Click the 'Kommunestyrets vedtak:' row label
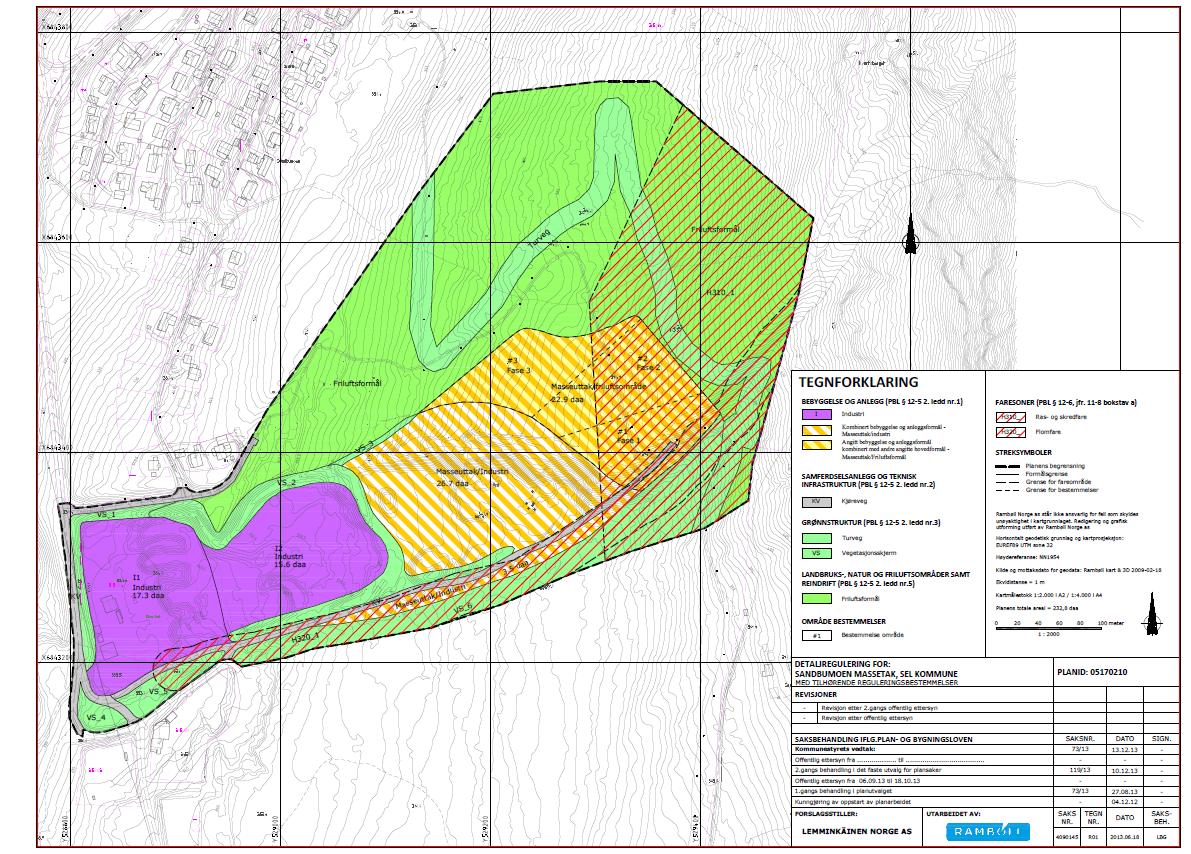This screenshot has height=854, width=1191. pos(835,749)
